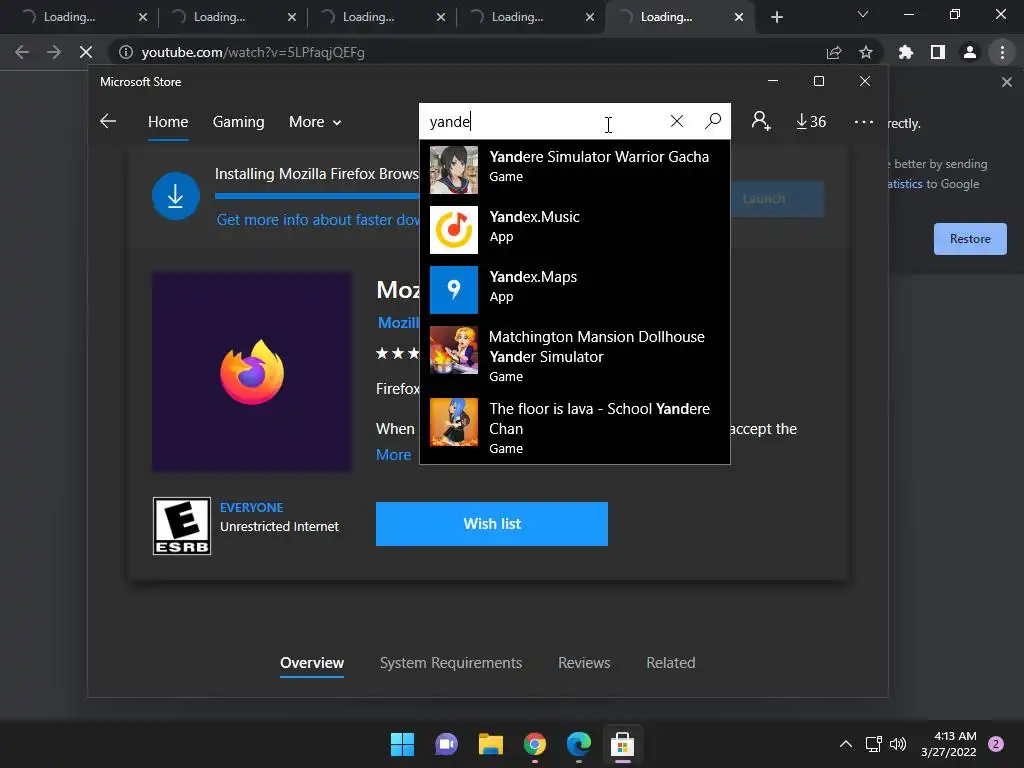Image resolution: width=1024 pixels, height=768 pixels.
Task: Click the ESRB Everyone rating badge
Action: point(182,526)
